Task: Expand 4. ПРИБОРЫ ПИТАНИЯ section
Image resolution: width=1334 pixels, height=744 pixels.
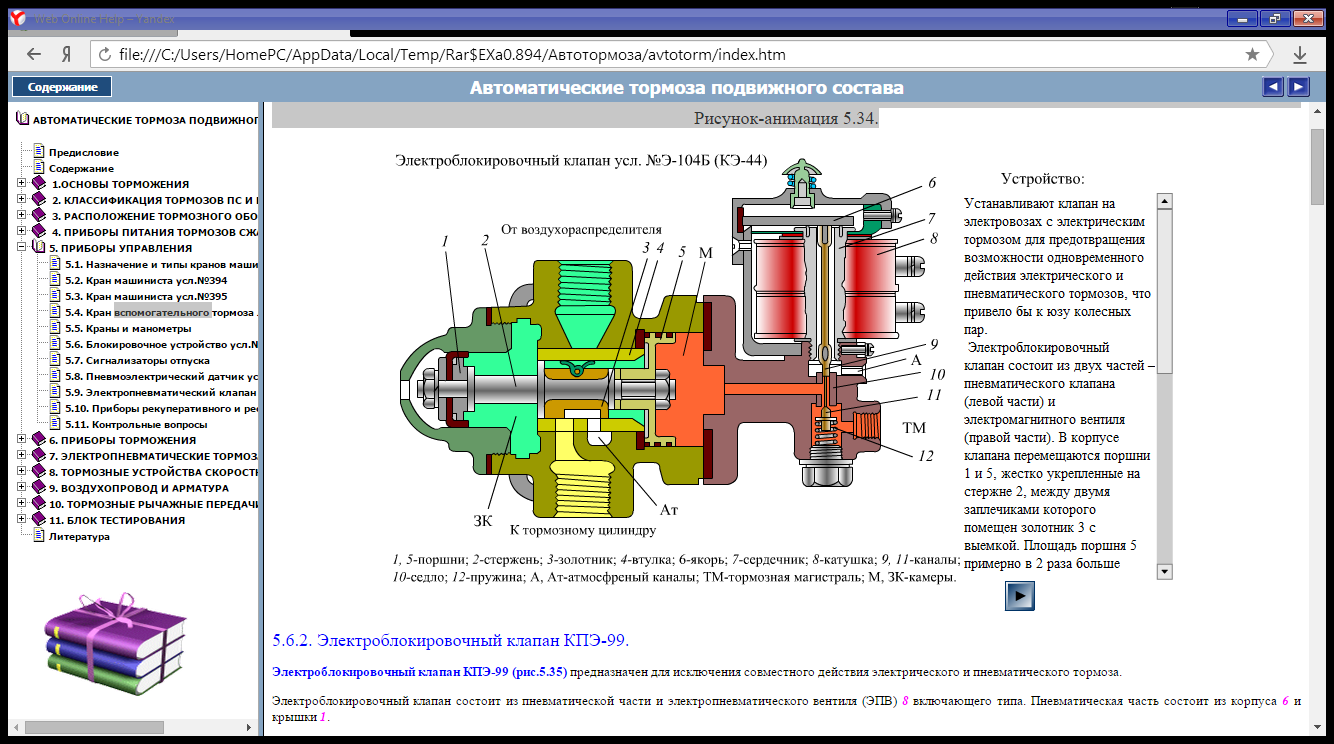Action: [x=22, y=232]
